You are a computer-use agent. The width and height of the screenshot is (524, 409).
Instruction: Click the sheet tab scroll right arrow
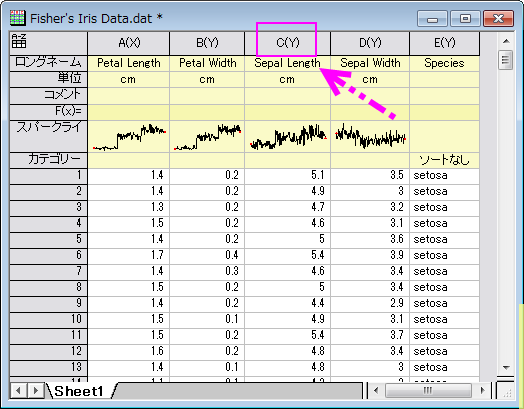point(36,391)
